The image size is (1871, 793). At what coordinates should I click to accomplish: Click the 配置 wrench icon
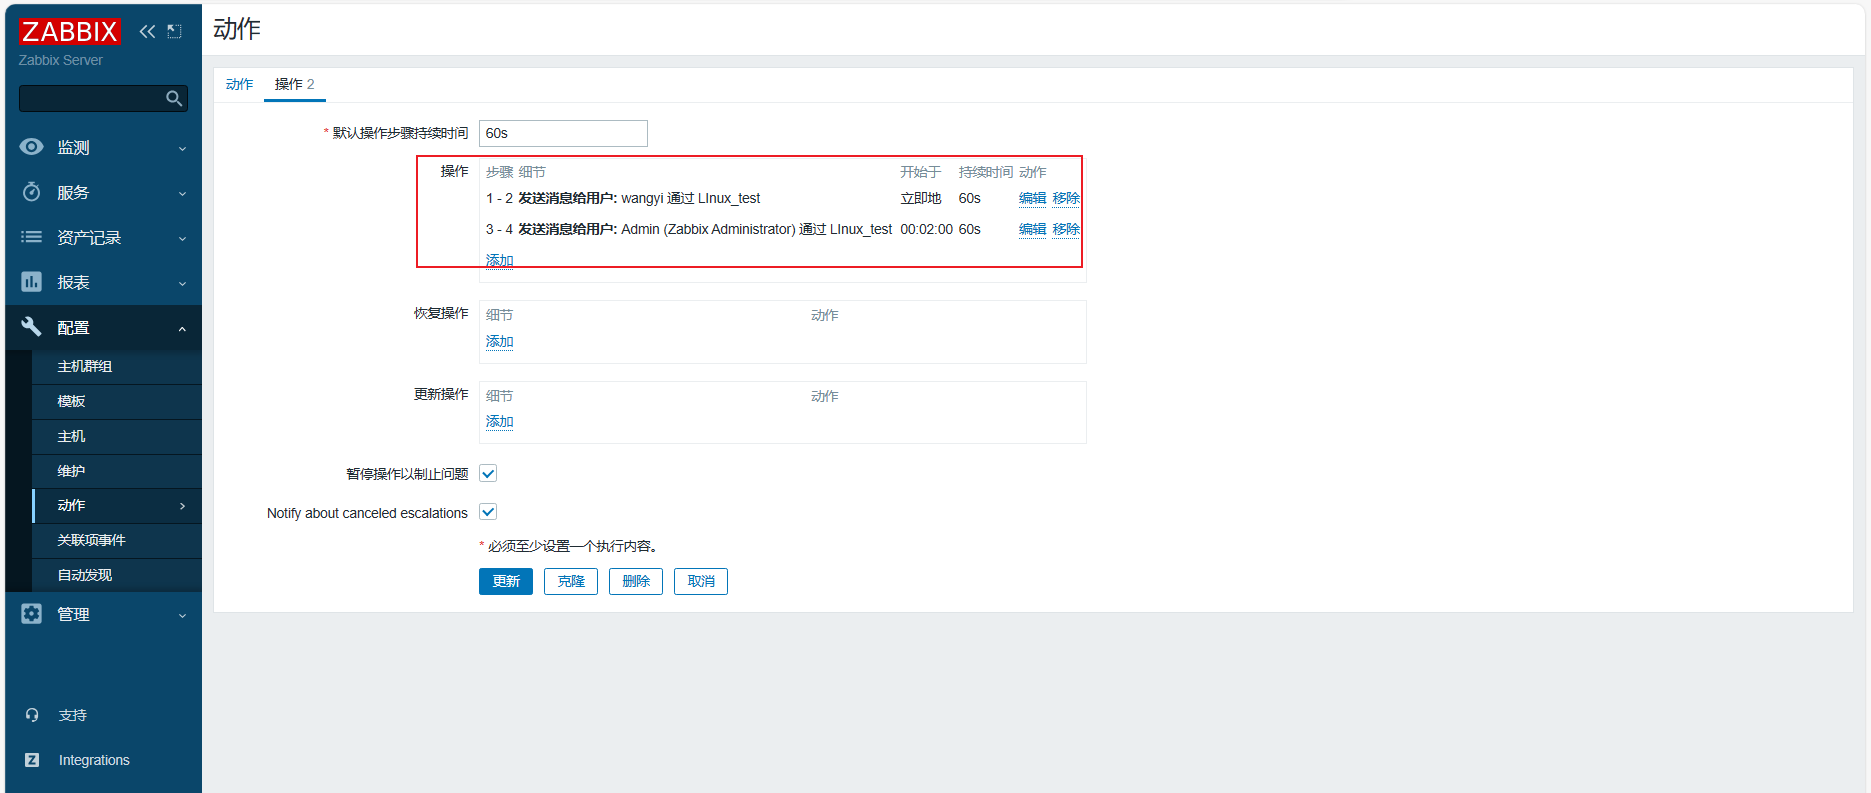[x=32, y=327]
